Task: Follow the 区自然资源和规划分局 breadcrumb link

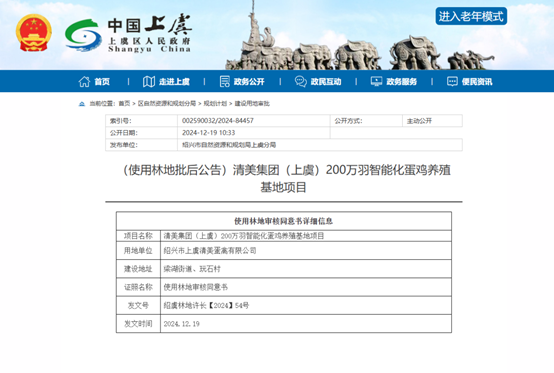Action: 167,103
